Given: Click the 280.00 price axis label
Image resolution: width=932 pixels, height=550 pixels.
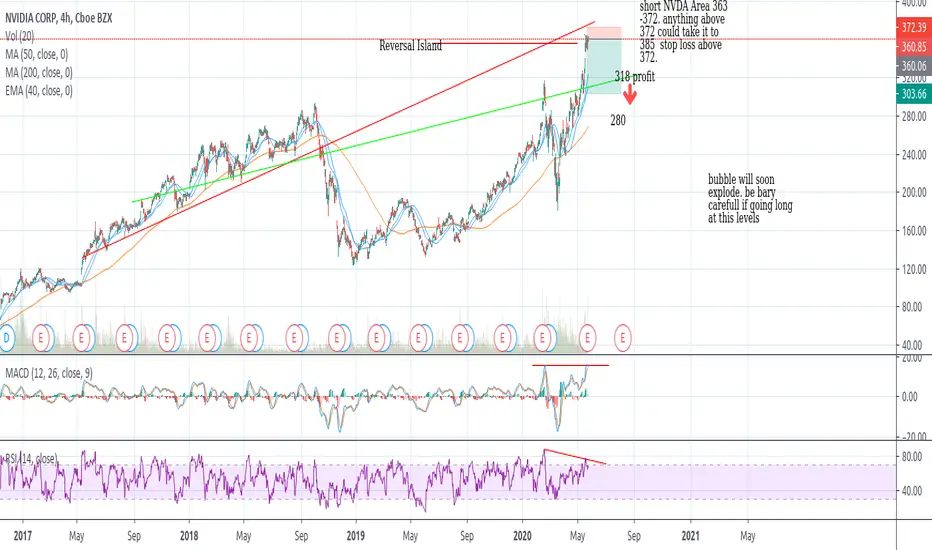Looking at the screenshot, I should coord(914,116).
